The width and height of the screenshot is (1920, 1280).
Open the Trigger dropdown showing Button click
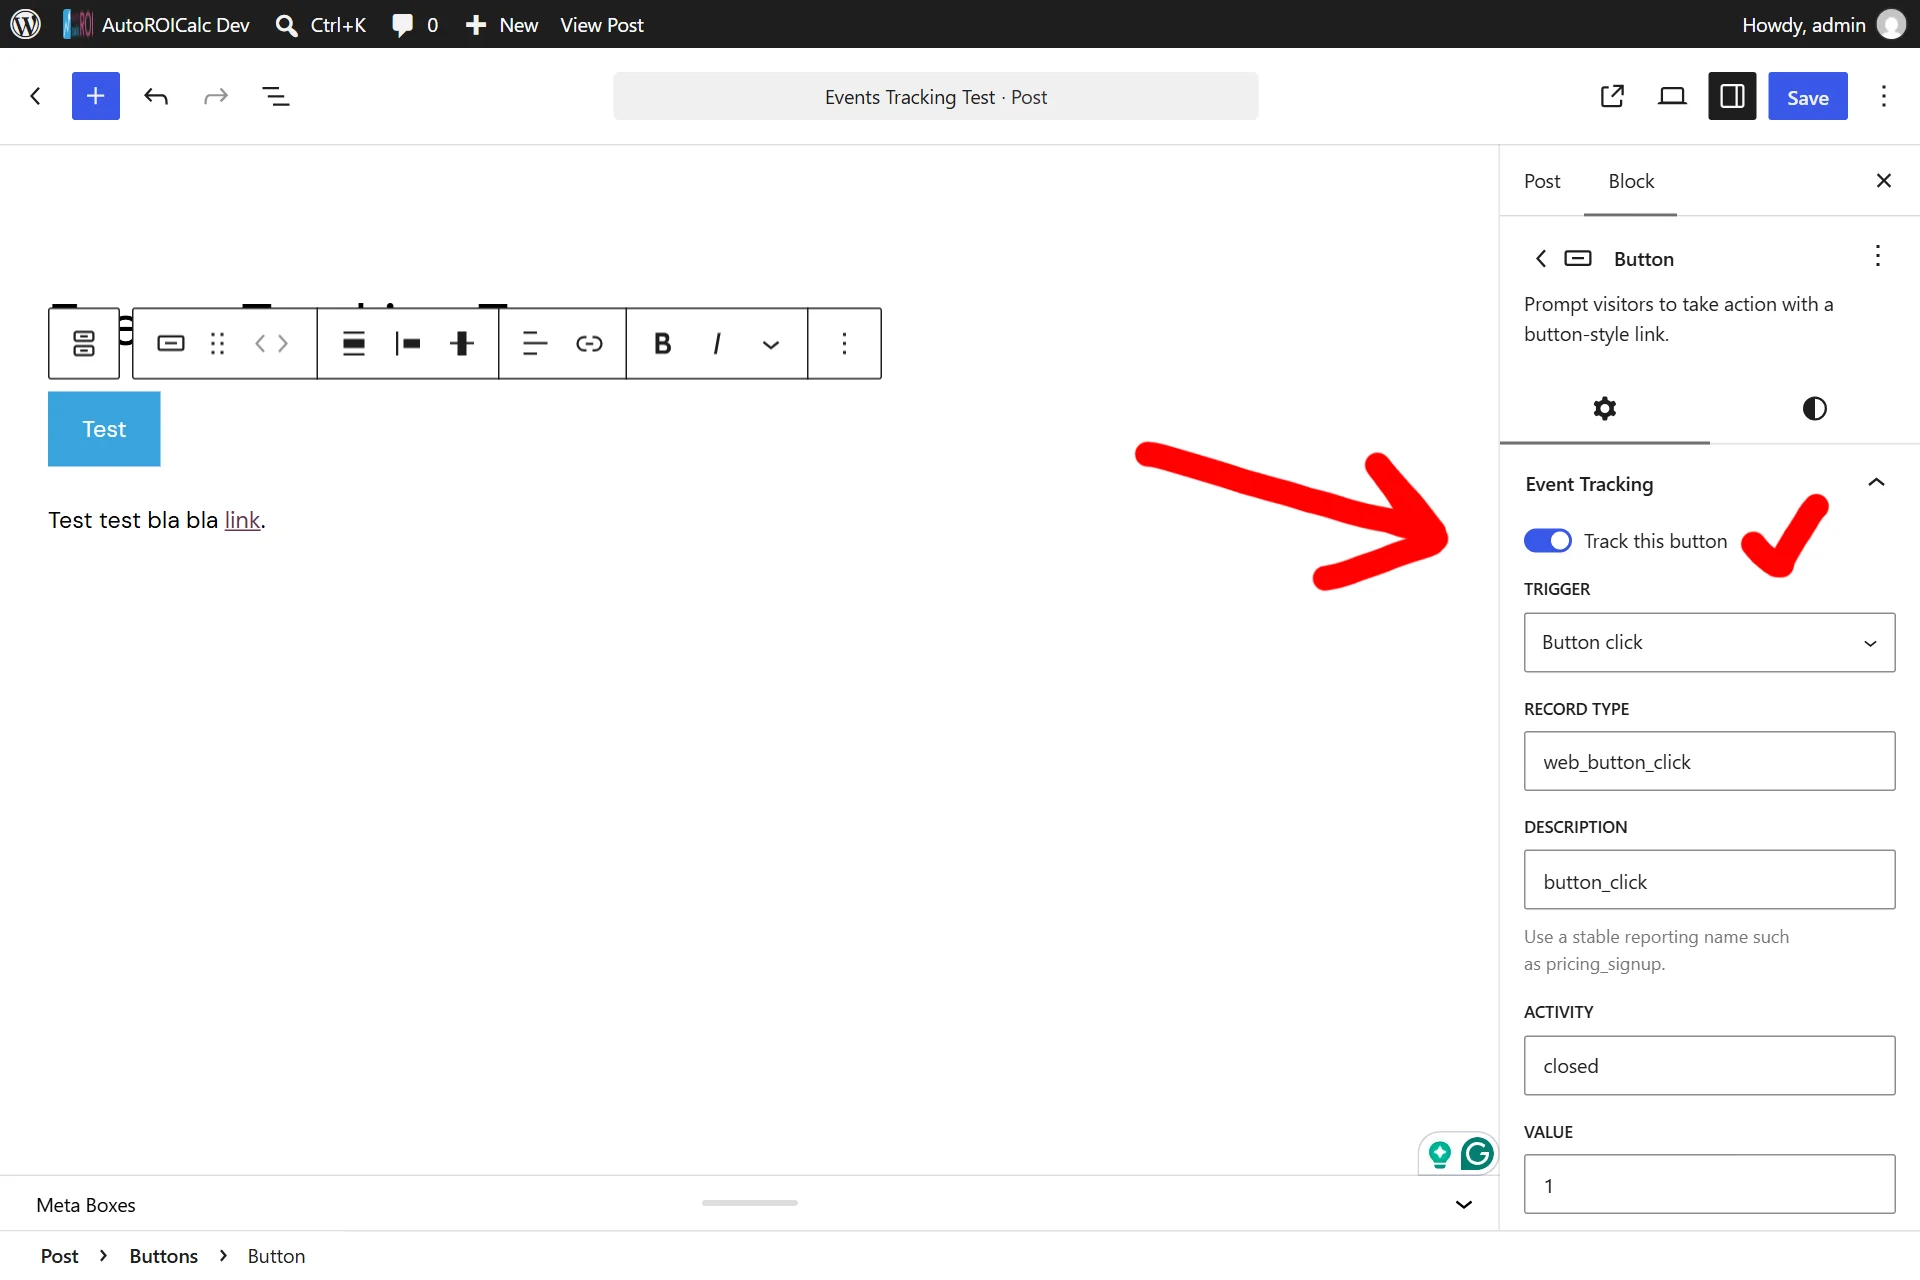click(x=1709, y=642)
